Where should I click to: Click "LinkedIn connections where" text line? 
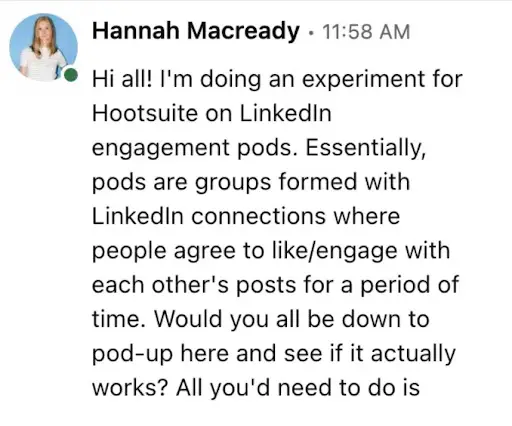(246, 216)
